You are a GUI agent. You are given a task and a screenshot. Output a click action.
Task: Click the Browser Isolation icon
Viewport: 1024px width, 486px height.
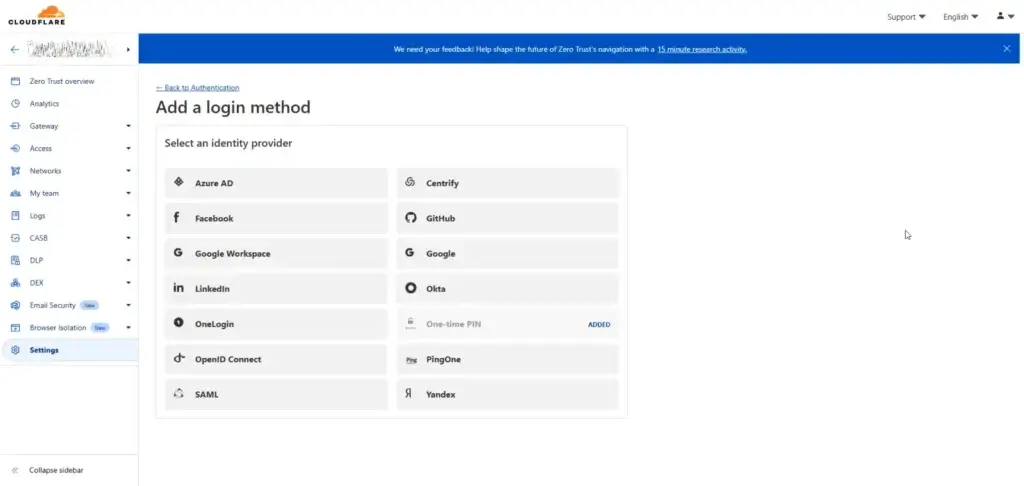pos(16,328)
